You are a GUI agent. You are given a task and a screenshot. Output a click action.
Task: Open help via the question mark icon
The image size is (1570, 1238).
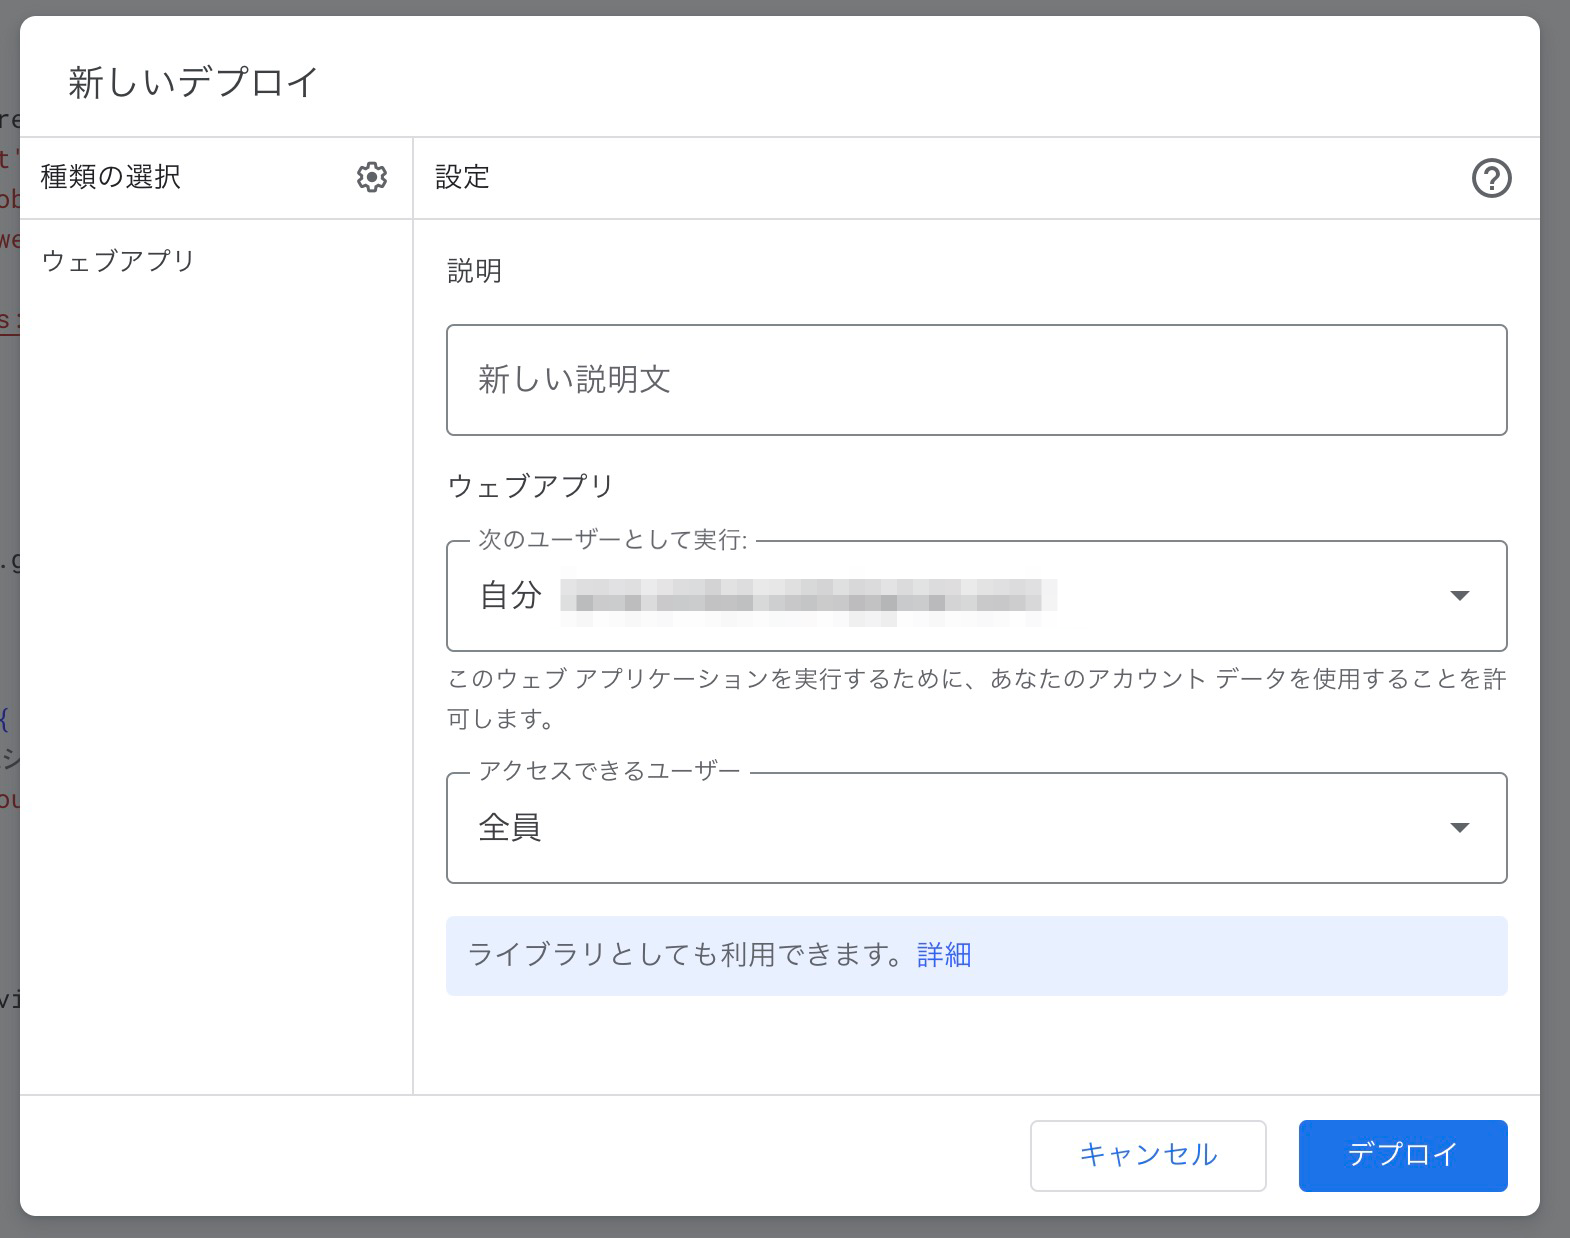[1490, 178]
